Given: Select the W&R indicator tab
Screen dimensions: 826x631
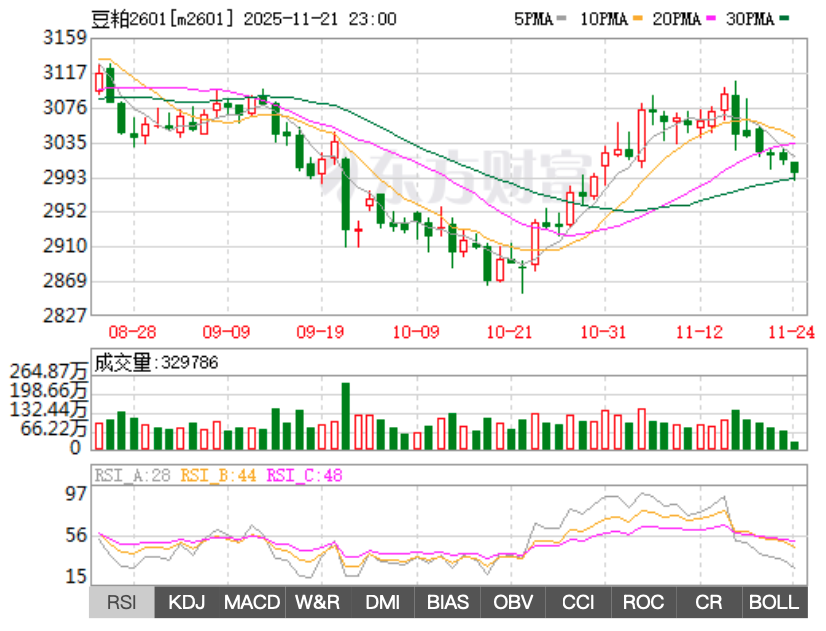Looking at the screenshot, I should point(317,602).
